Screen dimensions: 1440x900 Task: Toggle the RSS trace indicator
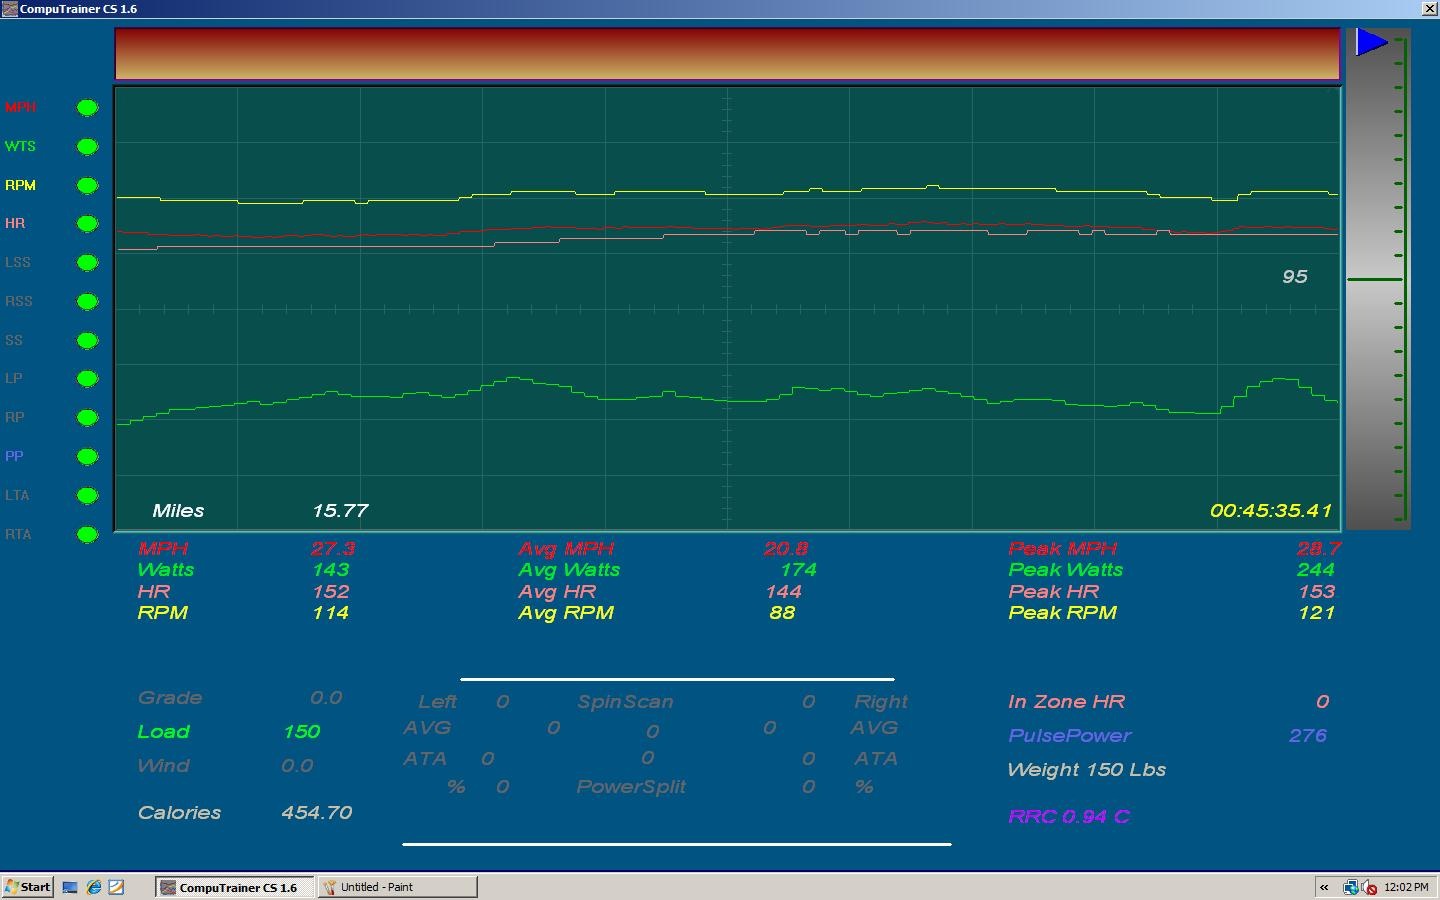pos(88,302)
